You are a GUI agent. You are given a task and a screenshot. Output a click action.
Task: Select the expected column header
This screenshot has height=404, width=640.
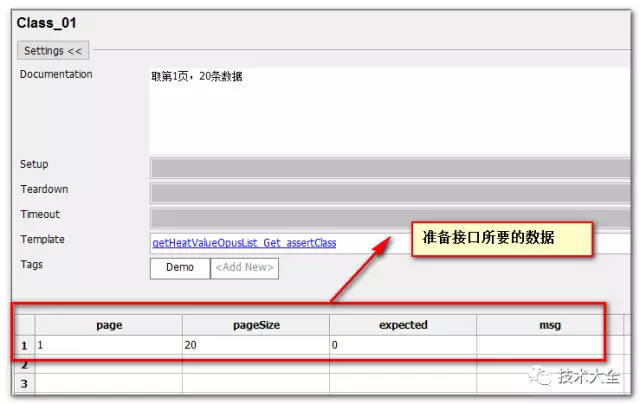(x=403, y=325)
